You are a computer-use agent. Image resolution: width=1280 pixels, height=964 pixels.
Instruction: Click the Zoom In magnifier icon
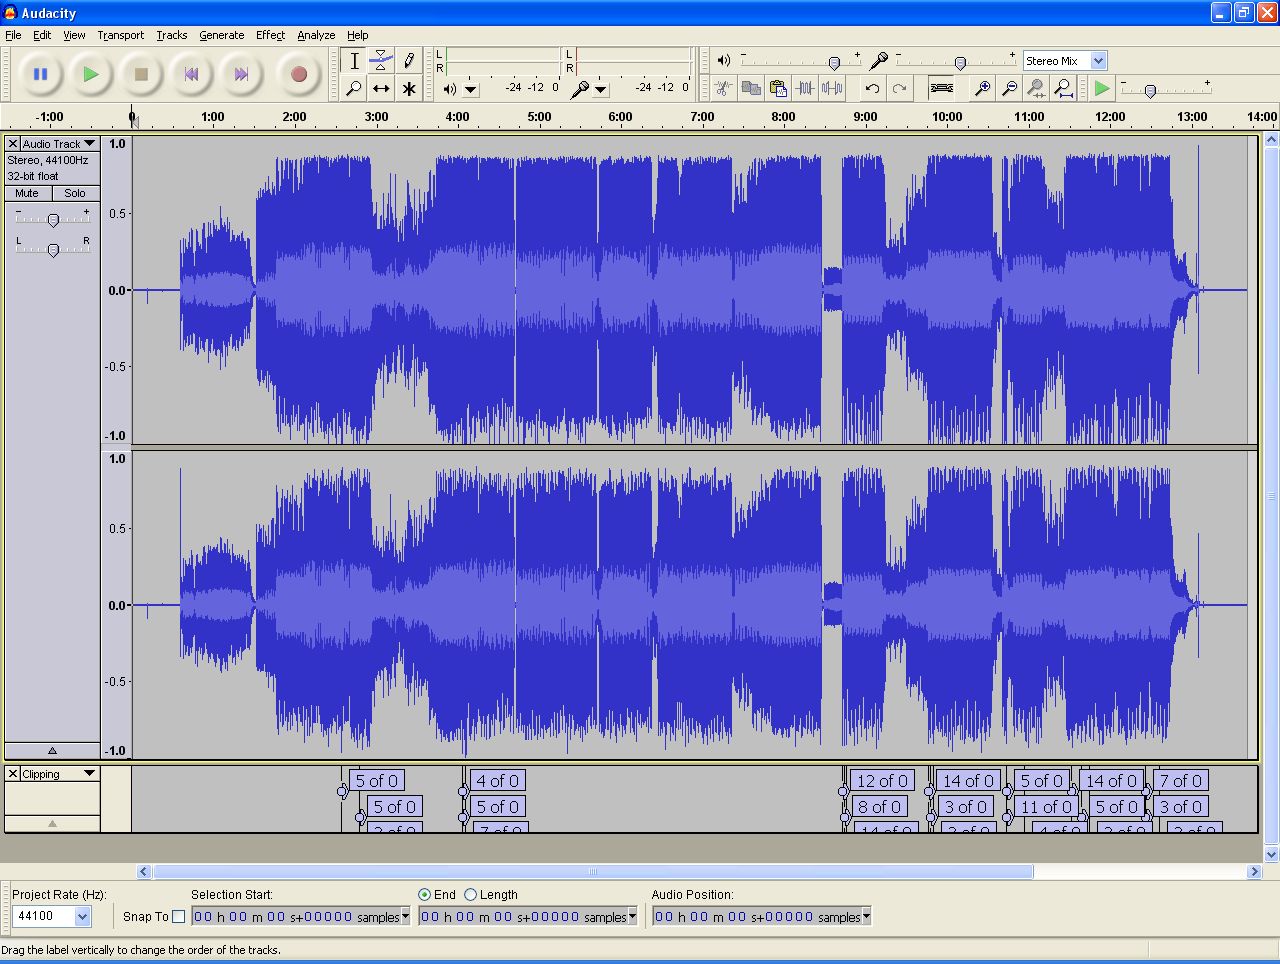[983, 89]
